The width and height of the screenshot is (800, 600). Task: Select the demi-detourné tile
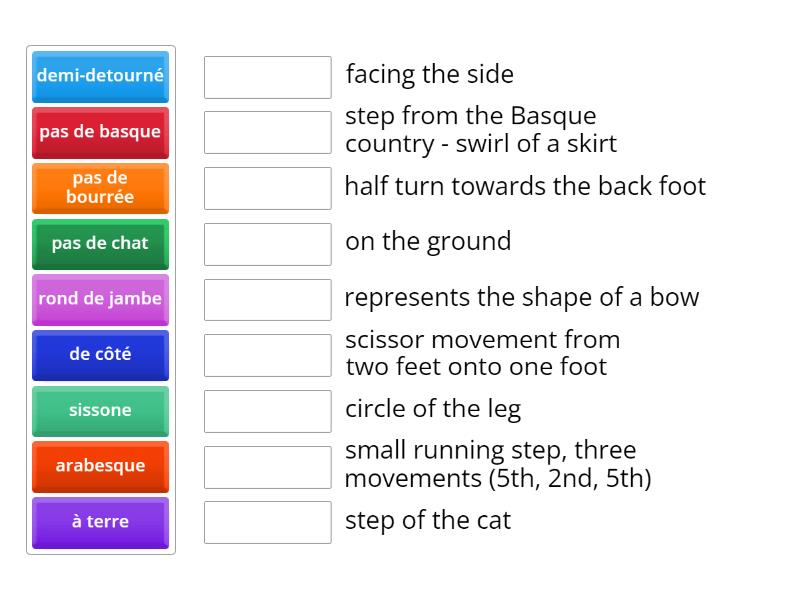(x=101, y=77)
